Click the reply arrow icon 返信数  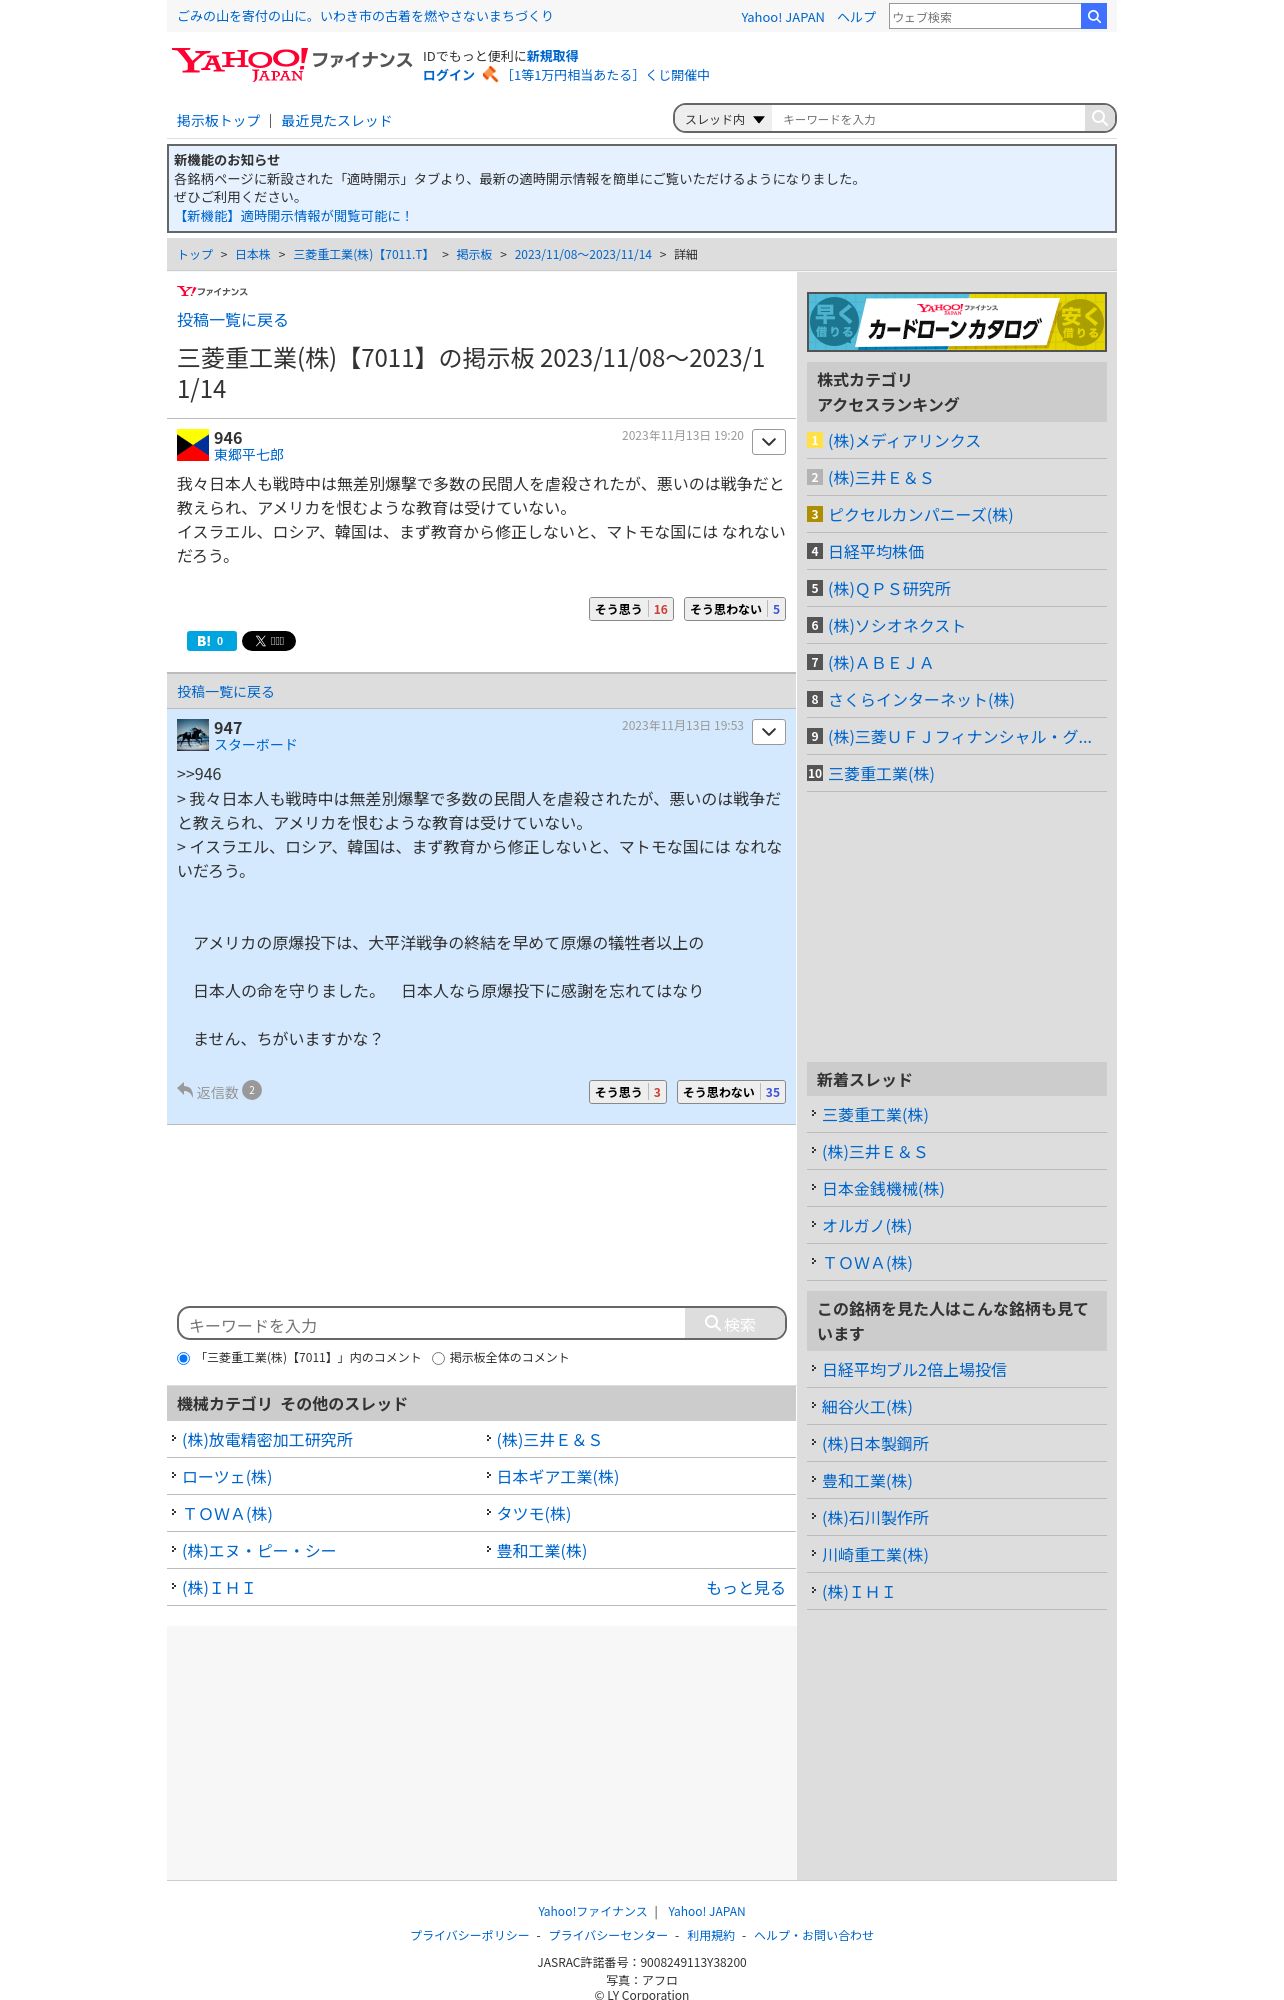[185, 1090]
